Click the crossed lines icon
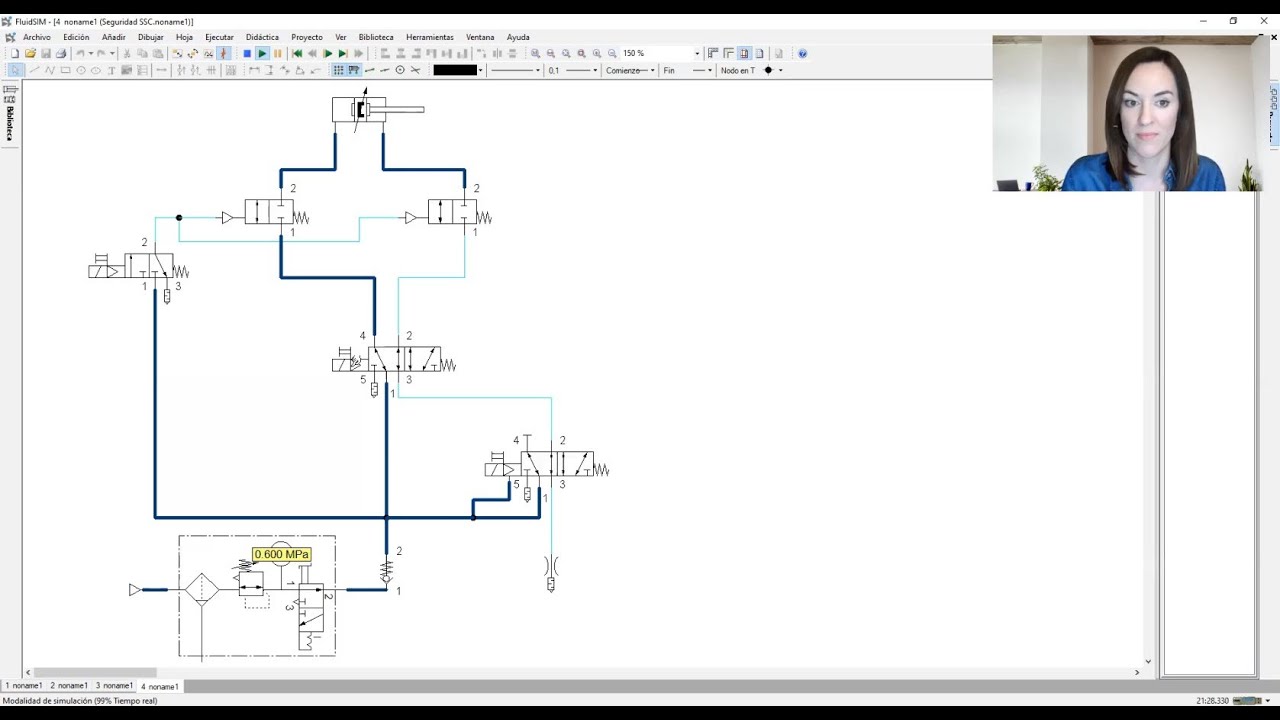The height and width of the screenshot is (720, 1280). click(x=415, y=70)
